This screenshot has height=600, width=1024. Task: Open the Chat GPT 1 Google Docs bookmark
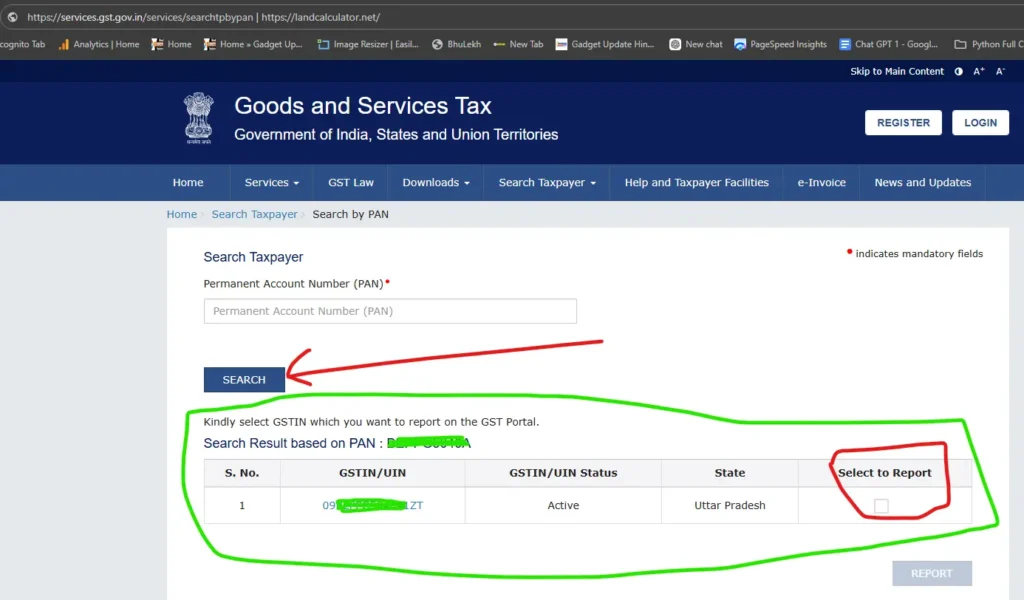coord(888,44)
